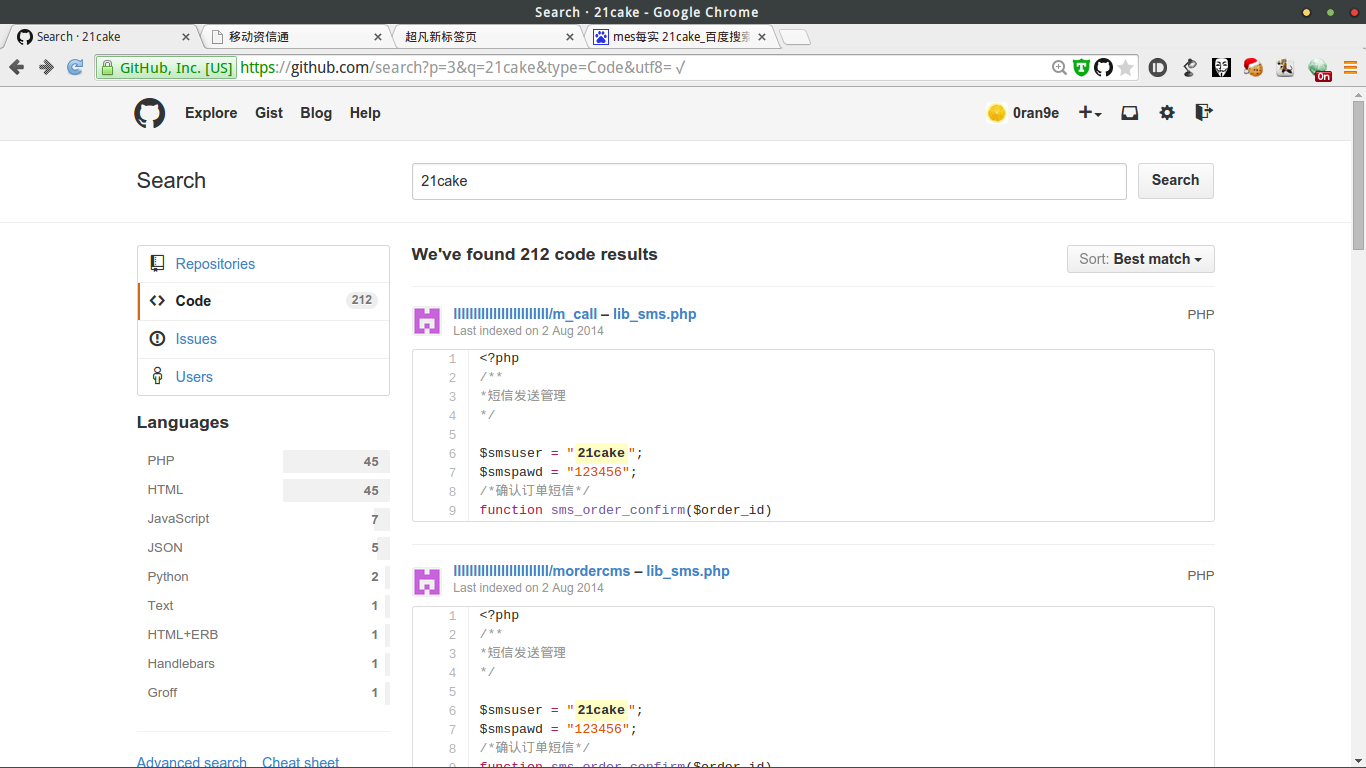
Task: Select Code results in sidebar
Action: 263,301
